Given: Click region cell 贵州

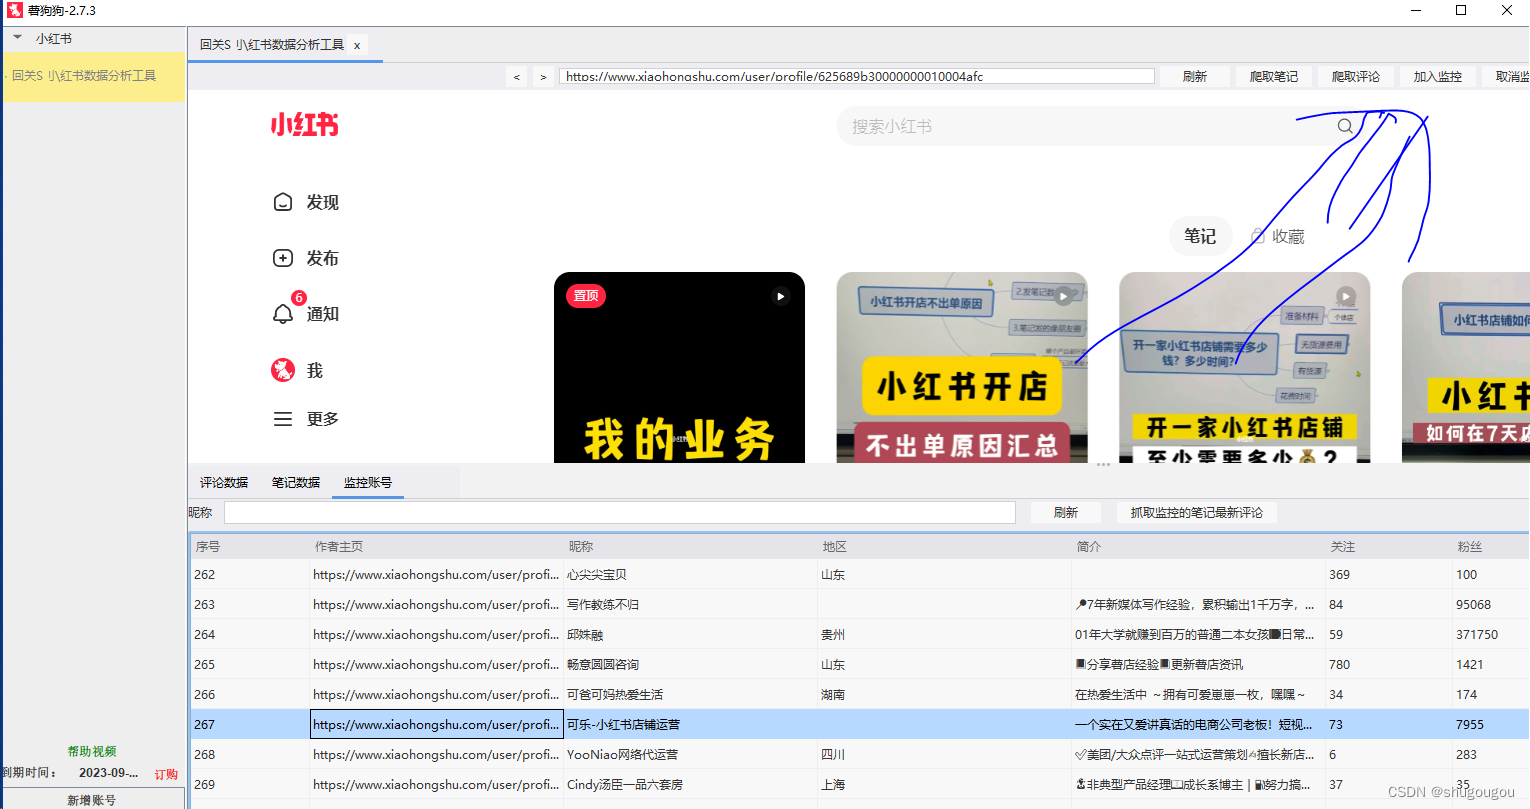Looking at the screenshot, I should (945, 634).
